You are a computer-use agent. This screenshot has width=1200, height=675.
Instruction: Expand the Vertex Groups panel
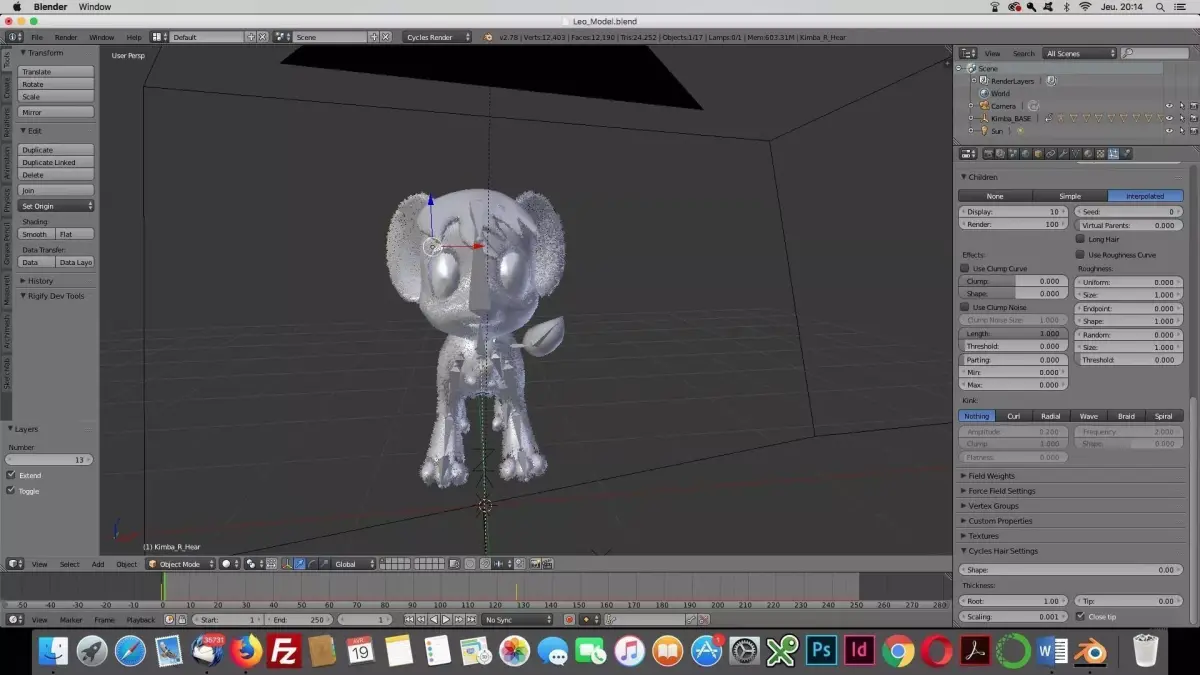[993, 506]
